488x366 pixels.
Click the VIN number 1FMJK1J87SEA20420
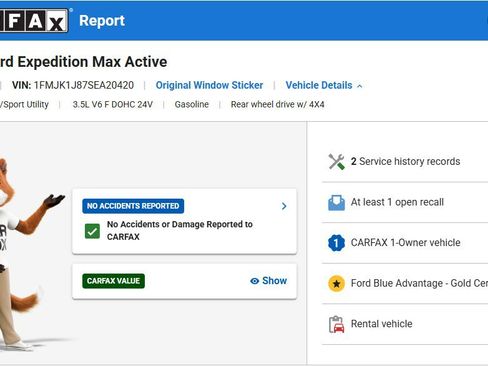[84, 85]
